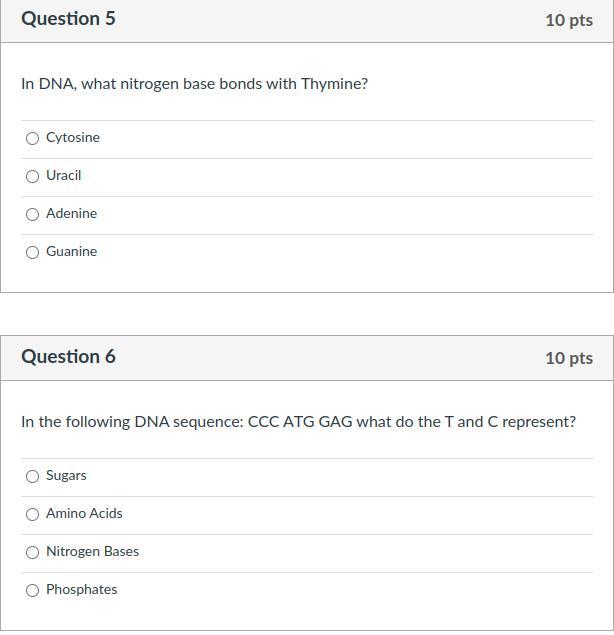The width and height of the screenshot is (614, 635).
Task: Click the Amino Acids answer label
Action: click(x=84, y=513)
